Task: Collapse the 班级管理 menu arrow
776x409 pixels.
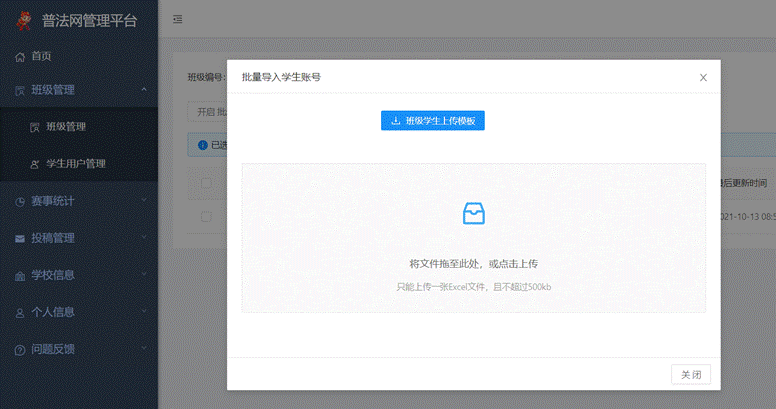Action: click(144, 90)
